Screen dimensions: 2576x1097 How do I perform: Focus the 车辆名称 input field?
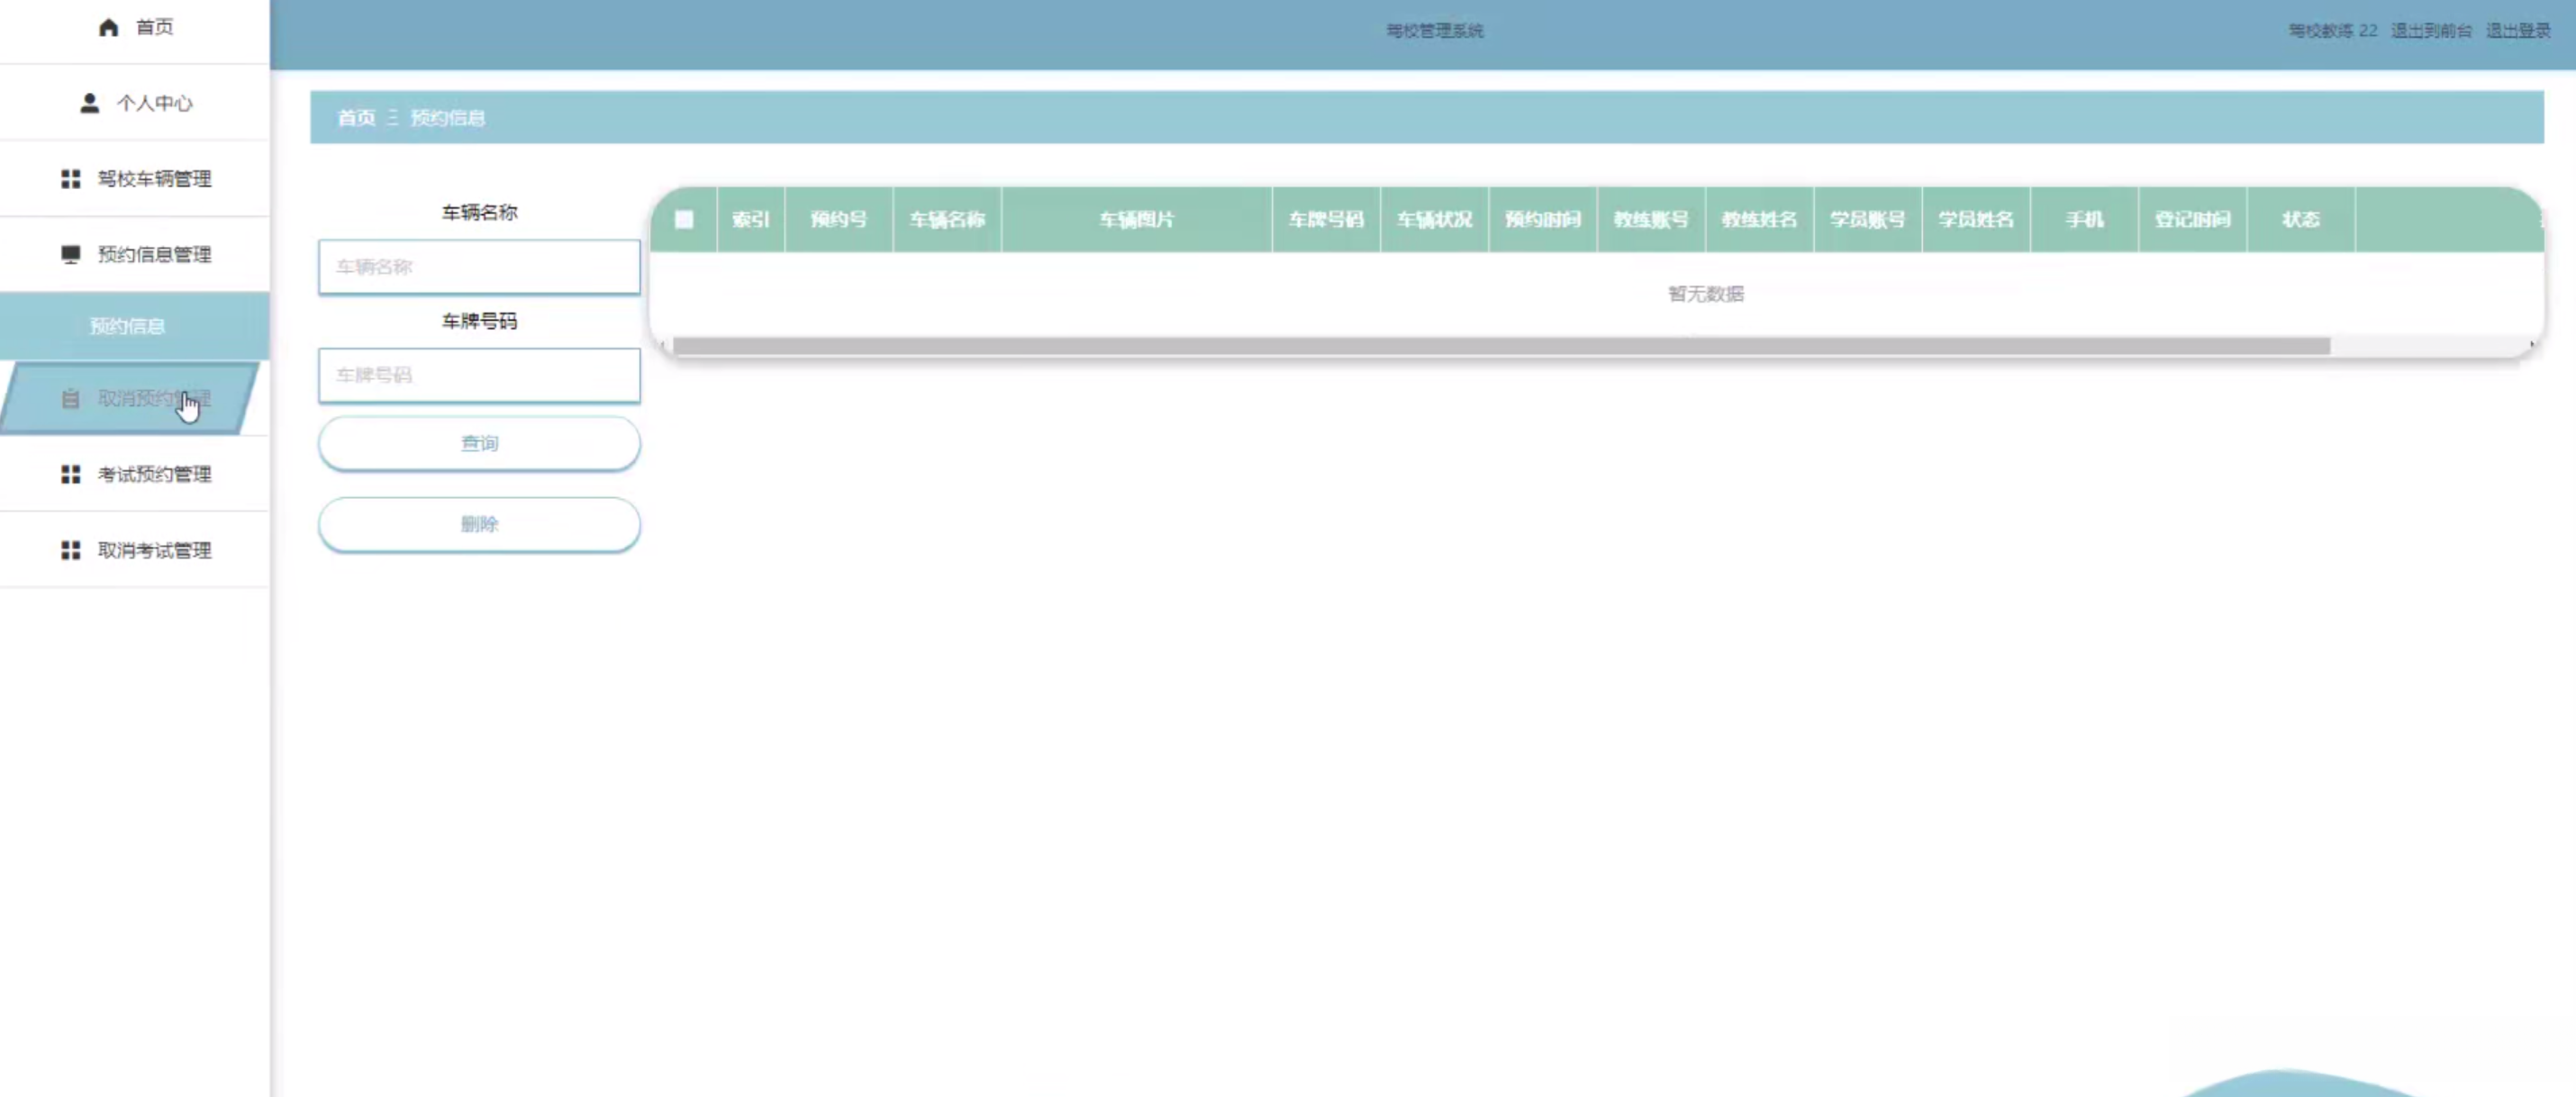479,267
